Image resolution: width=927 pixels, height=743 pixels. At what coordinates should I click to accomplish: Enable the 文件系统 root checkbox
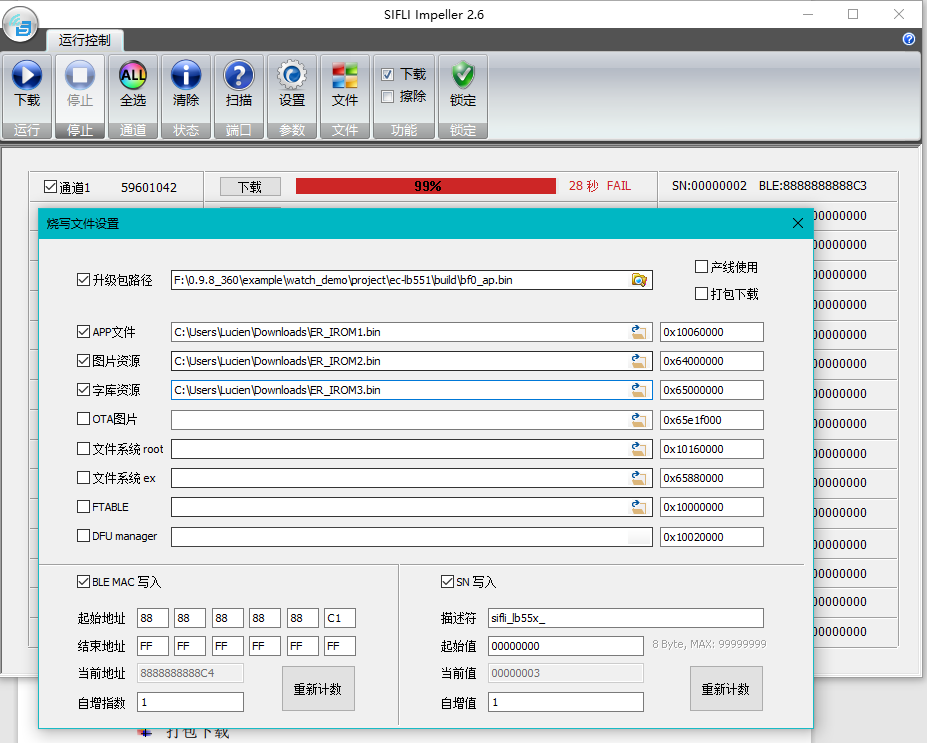(83, 449)
